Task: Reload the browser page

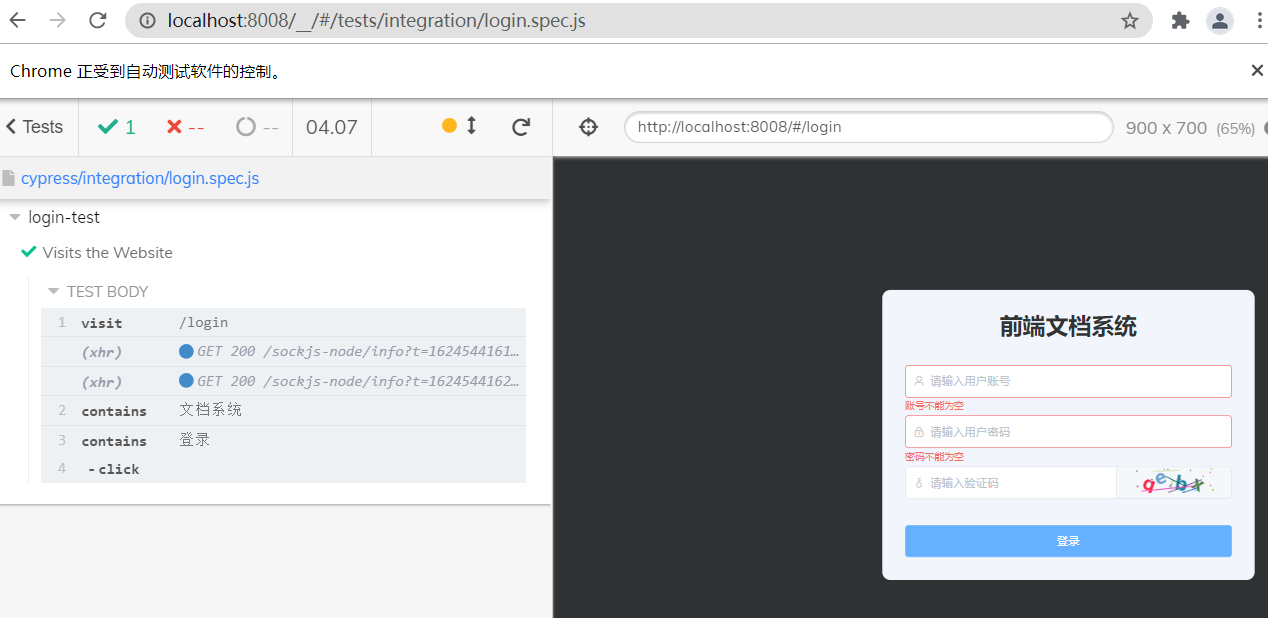Action: click(97, 20)
